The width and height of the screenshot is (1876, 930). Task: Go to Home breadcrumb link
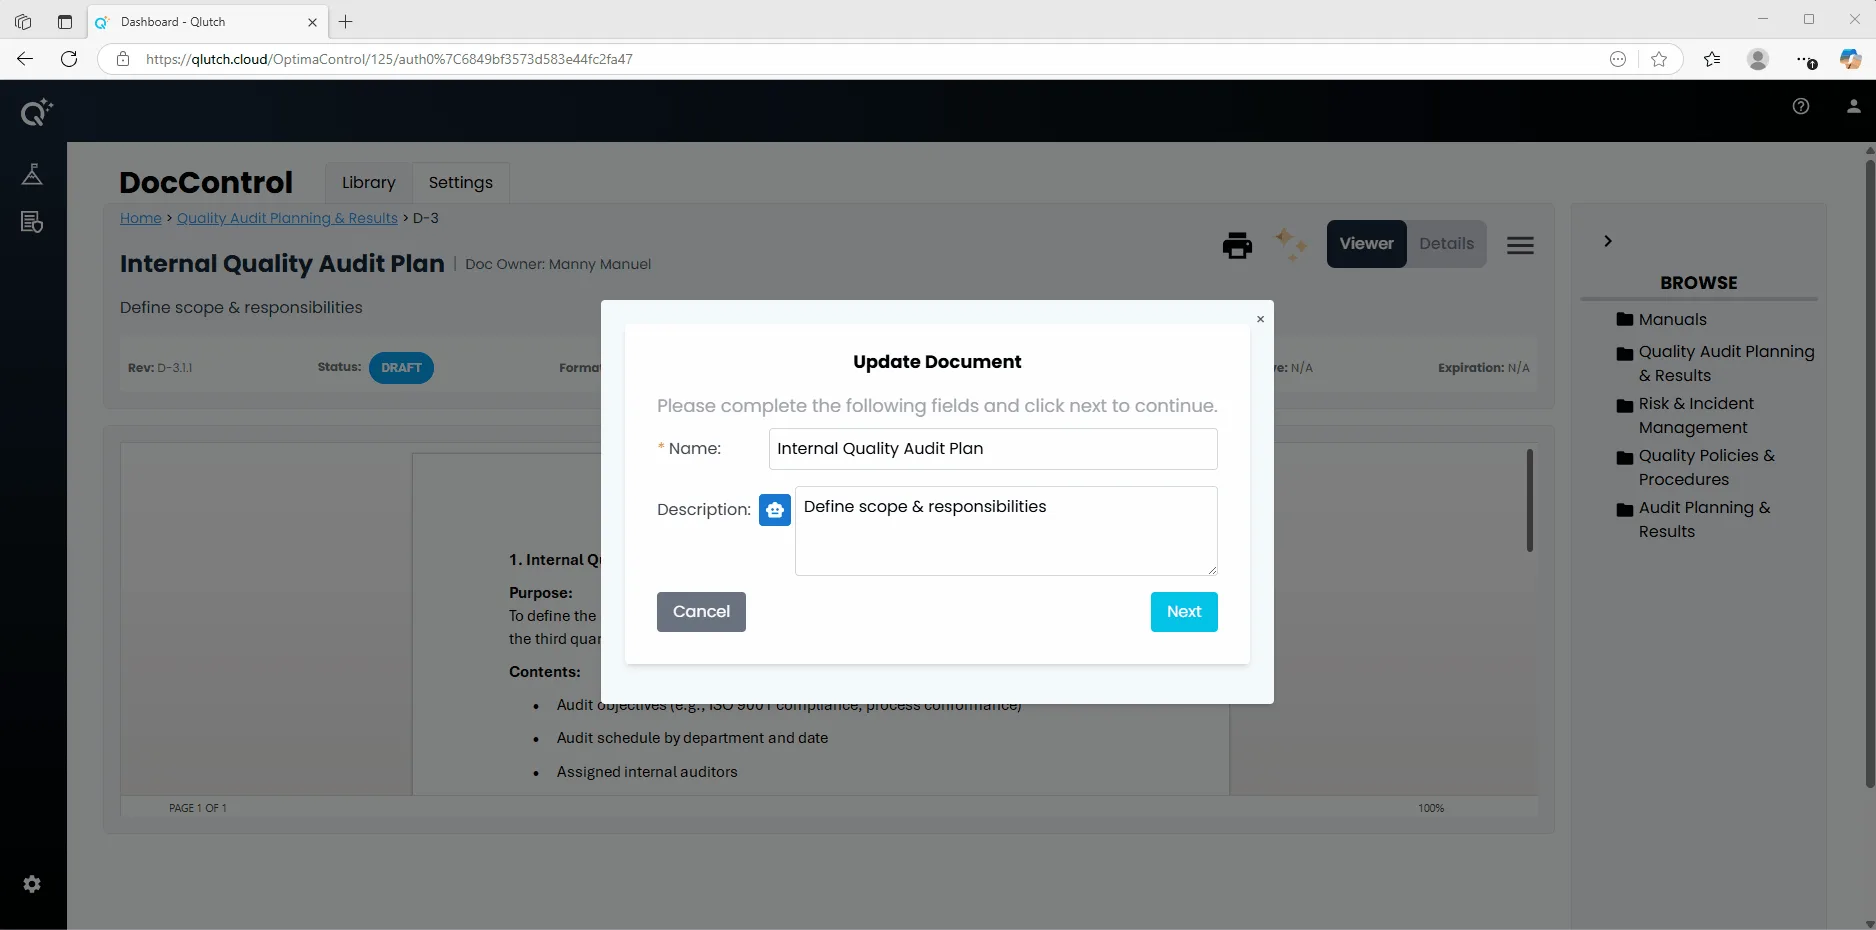click(x=141, y=218)
